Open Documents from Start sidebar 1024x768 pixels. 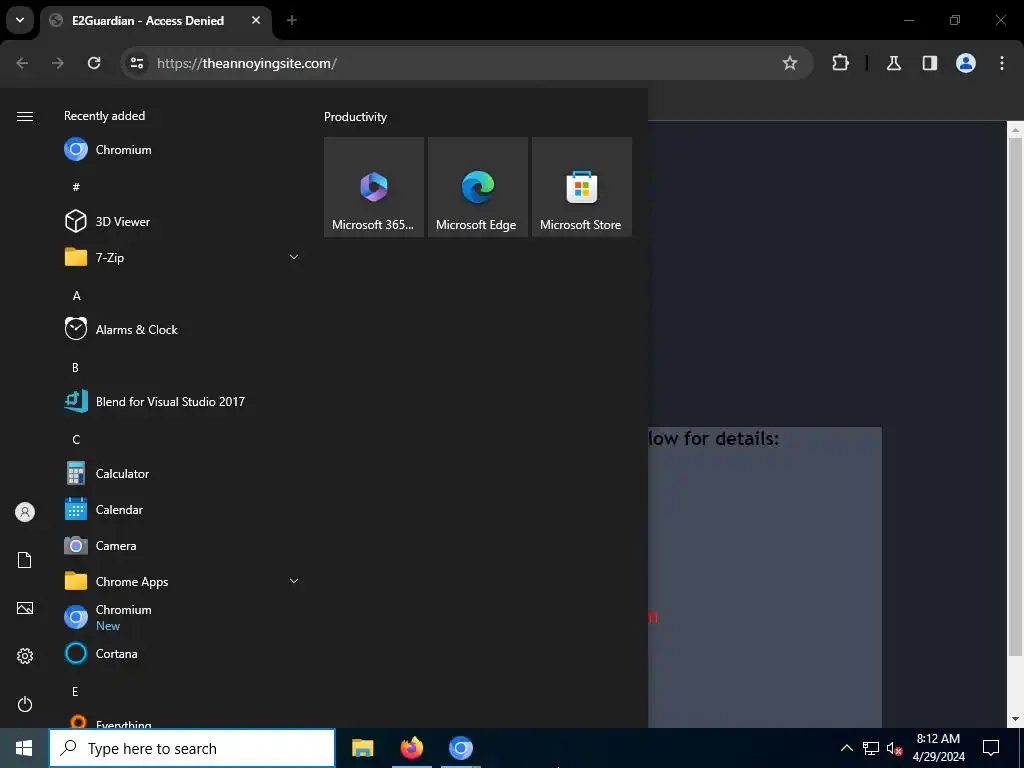25,560
